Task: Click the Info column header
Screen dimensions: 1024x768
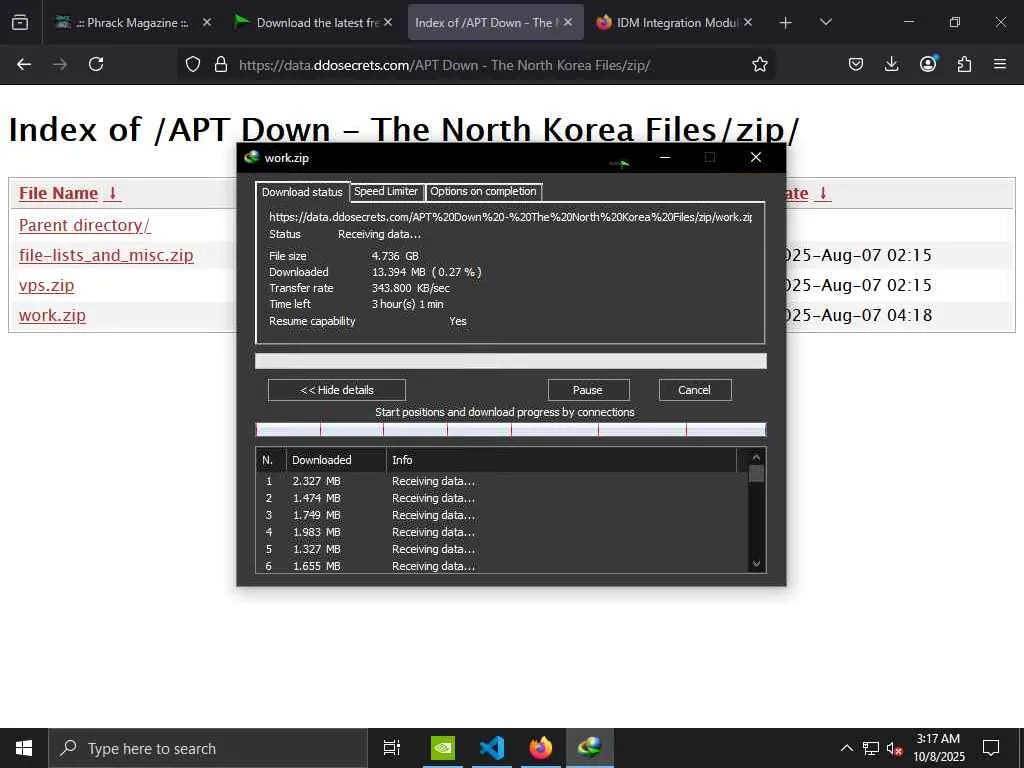Action: pyautogui.click(x=561, y=460)
